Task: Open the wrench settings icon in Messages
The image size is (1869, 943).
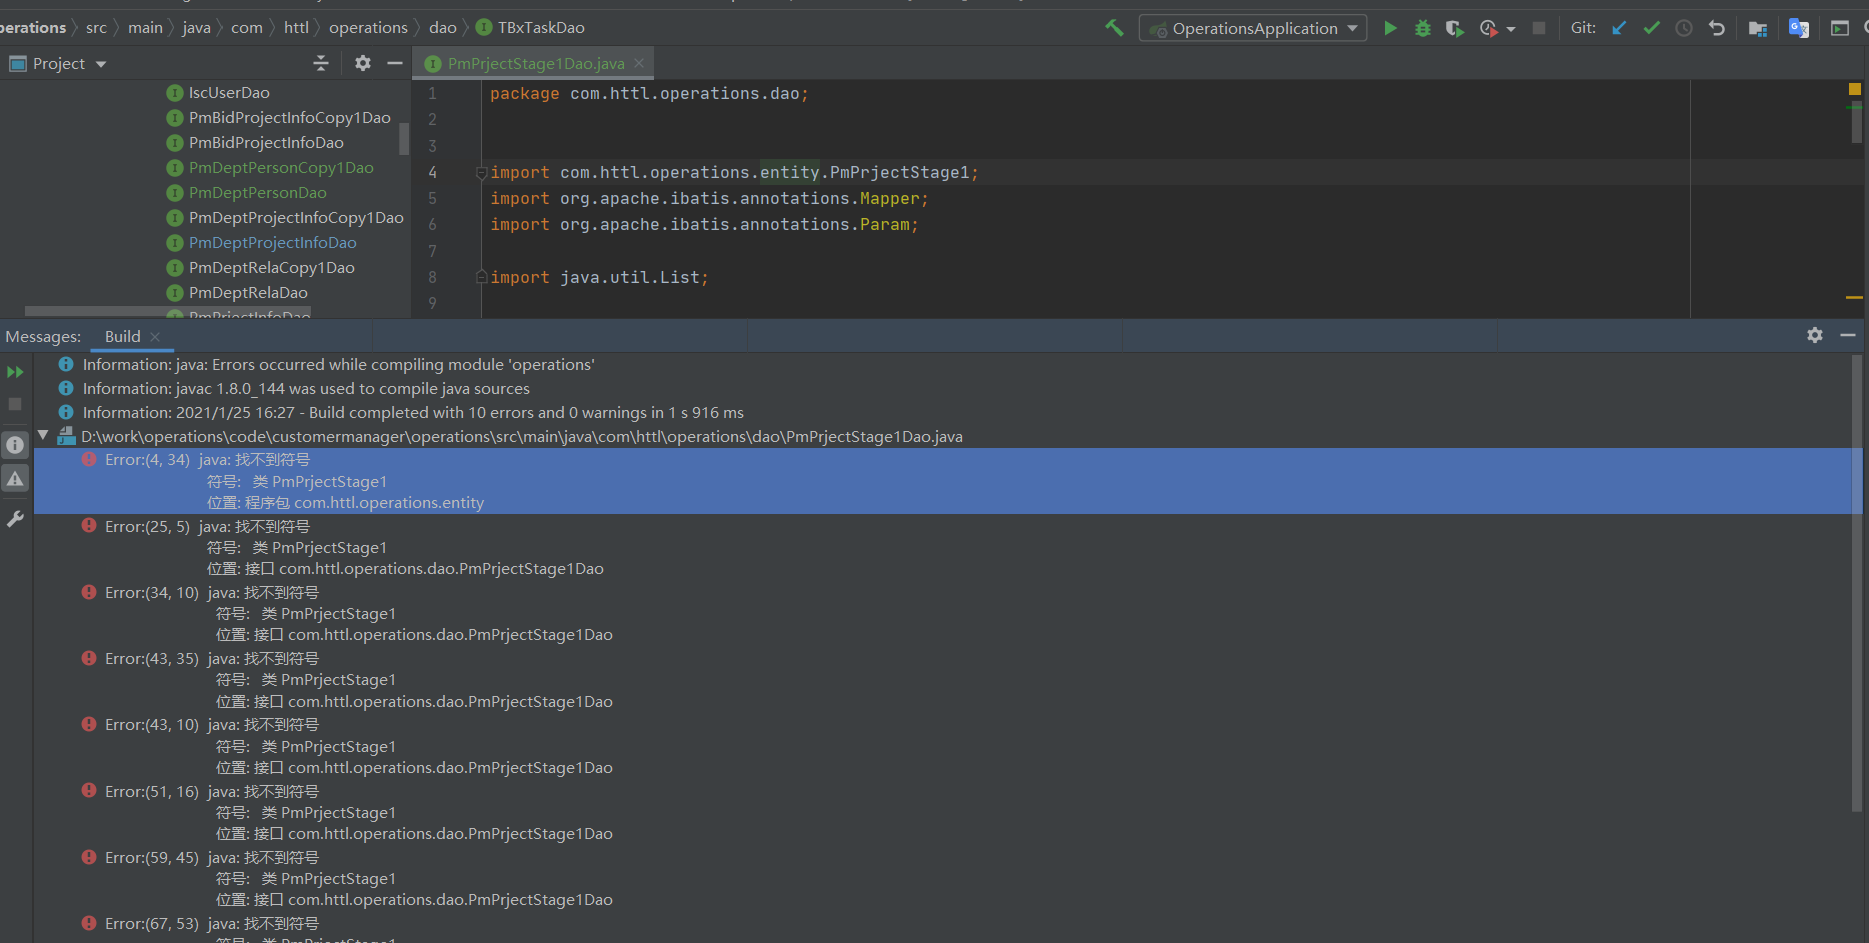Action: point(15,519)
